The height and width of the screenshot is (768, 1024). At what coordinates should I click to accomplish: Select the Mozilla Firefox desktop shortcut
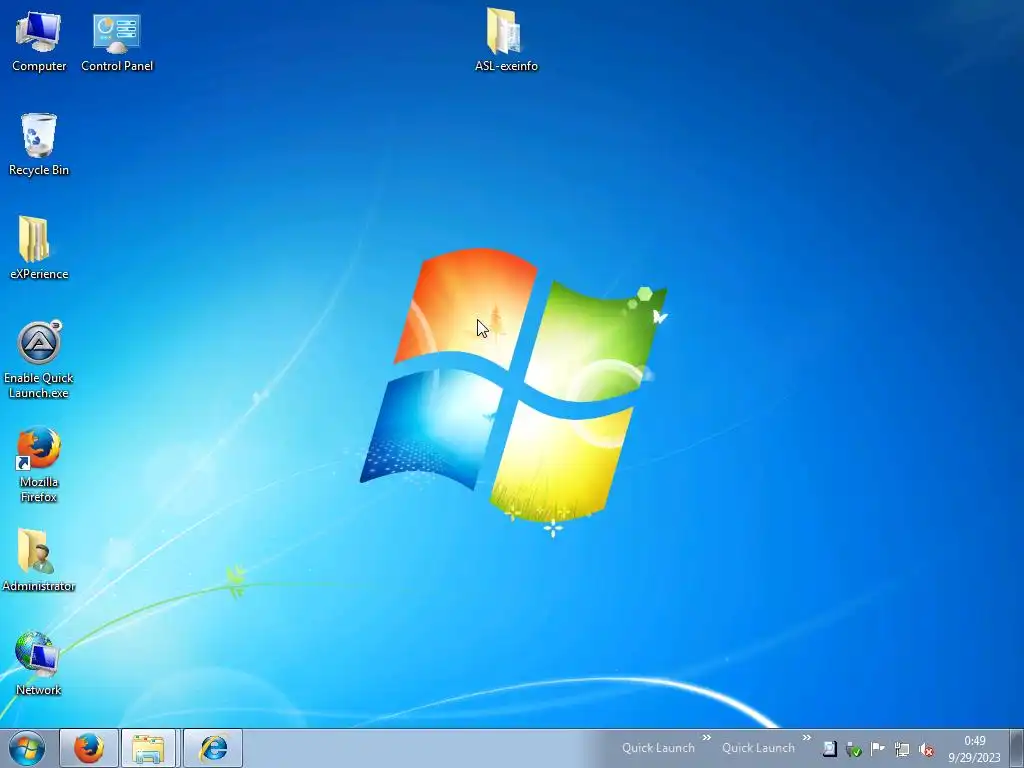point(39,464)
